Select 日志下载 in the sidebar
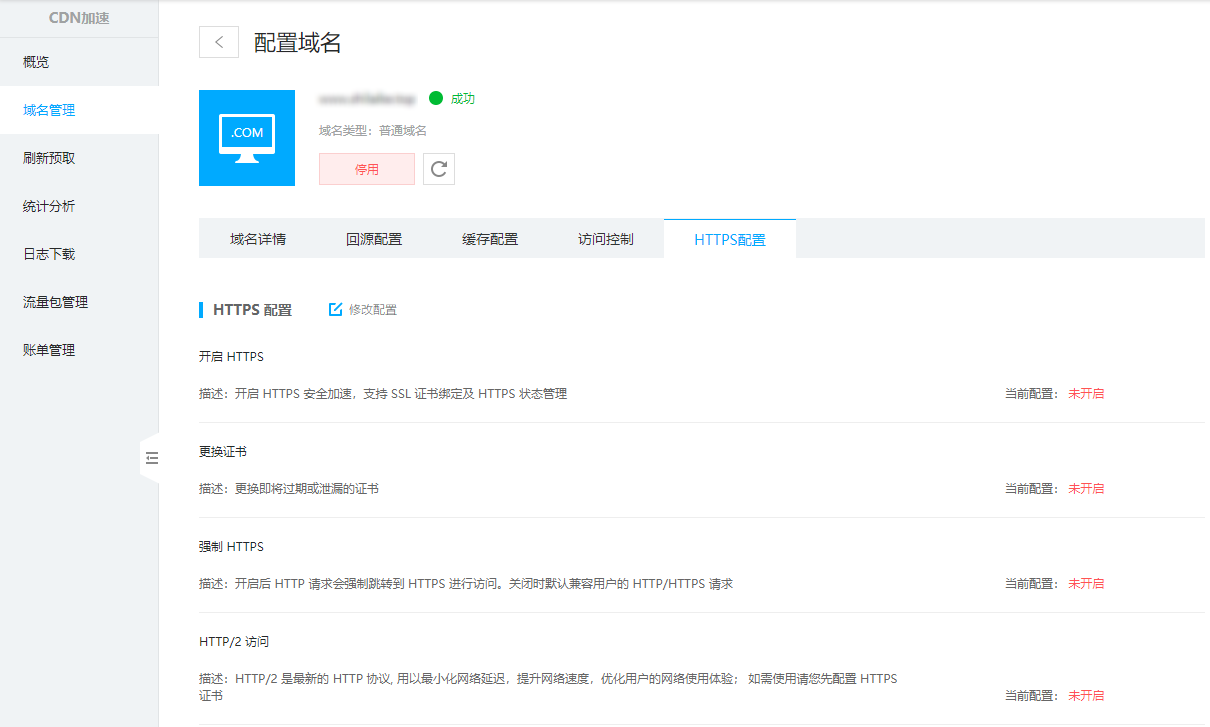The height and width of the screenshot is (727, 1210). click(49, 254)
